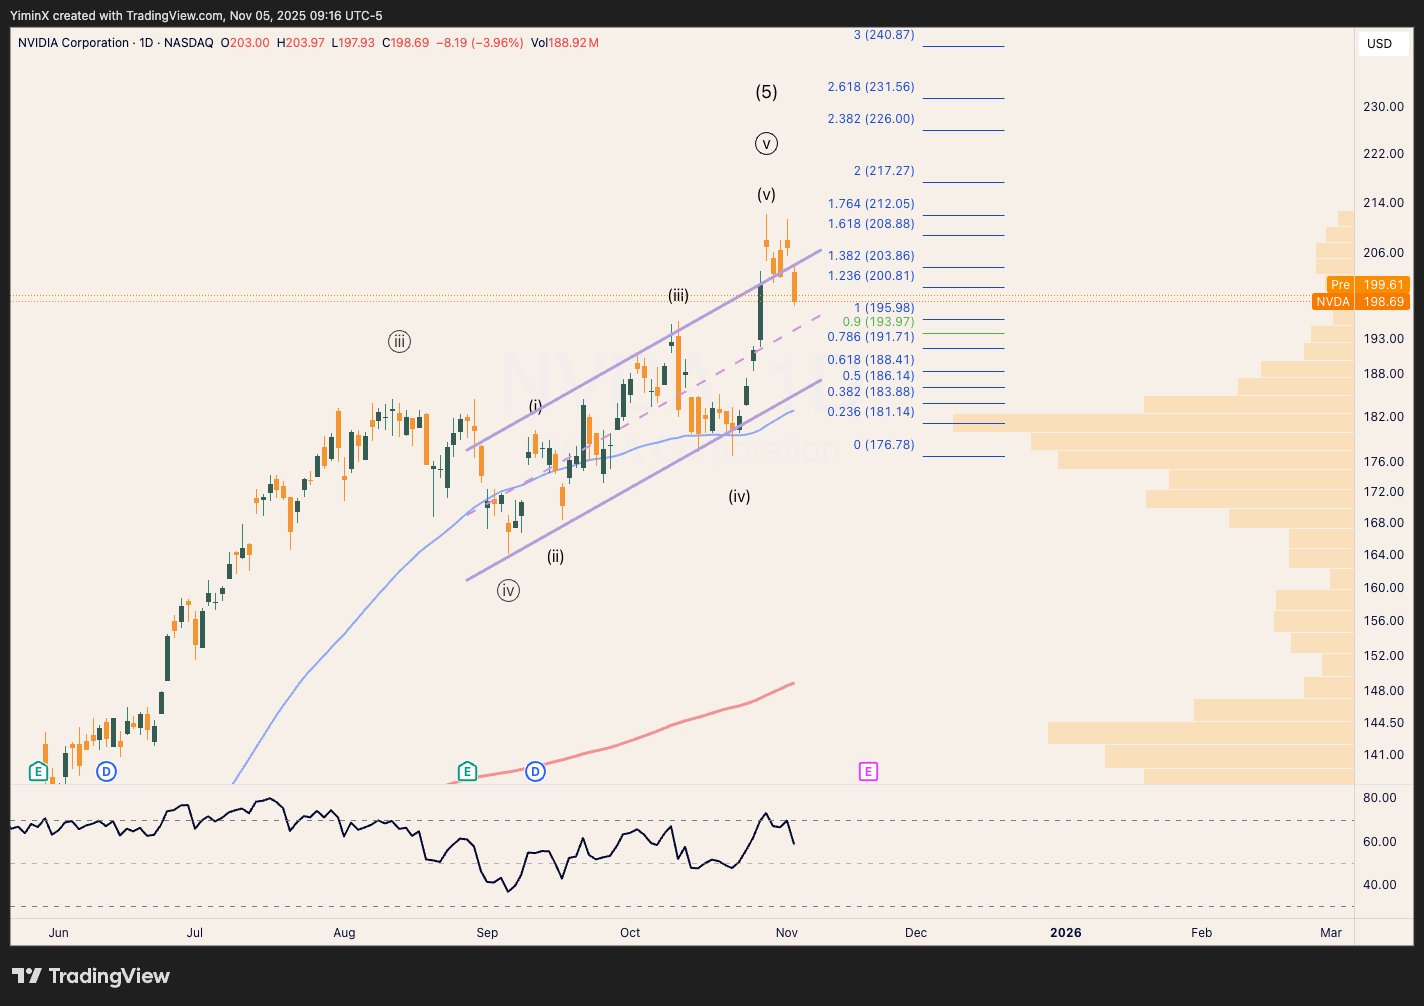This screenshot has width=1424, height=1006.
Task: Click the 80.00 RSI scale label
Action: pos(1380,798)
